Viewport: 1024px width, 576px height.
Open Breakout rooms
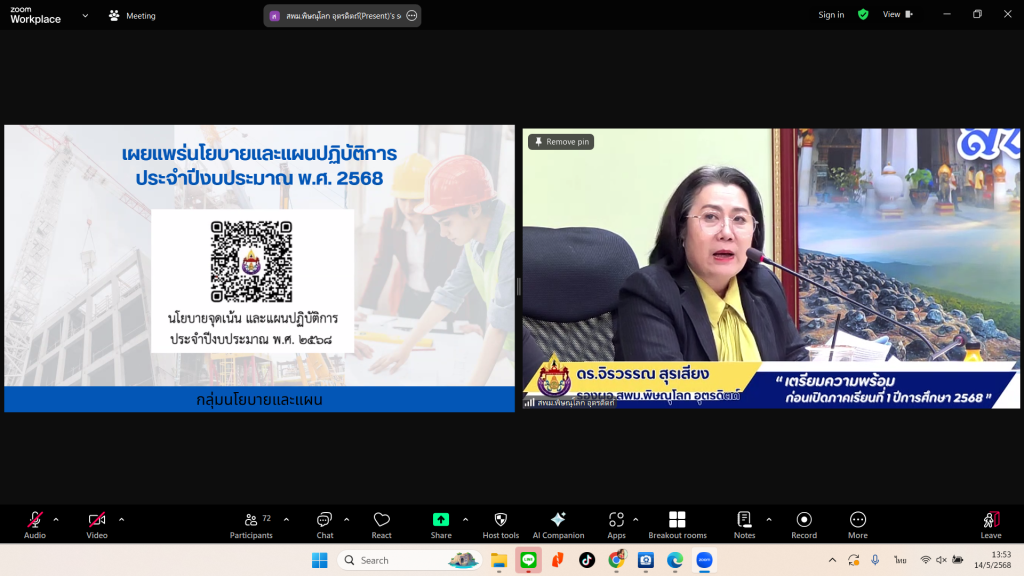point(677,524)
